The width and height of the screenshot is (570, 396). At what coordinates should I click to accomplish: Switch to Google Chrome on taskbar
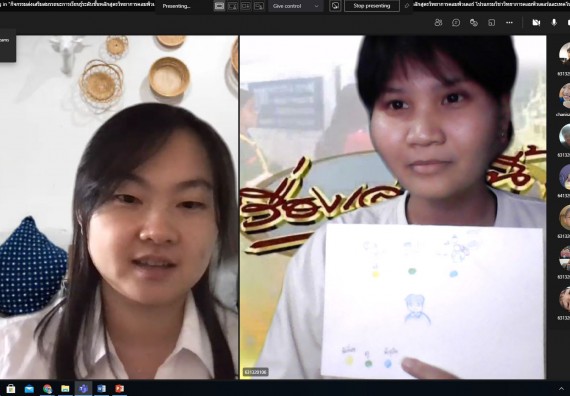47,389
